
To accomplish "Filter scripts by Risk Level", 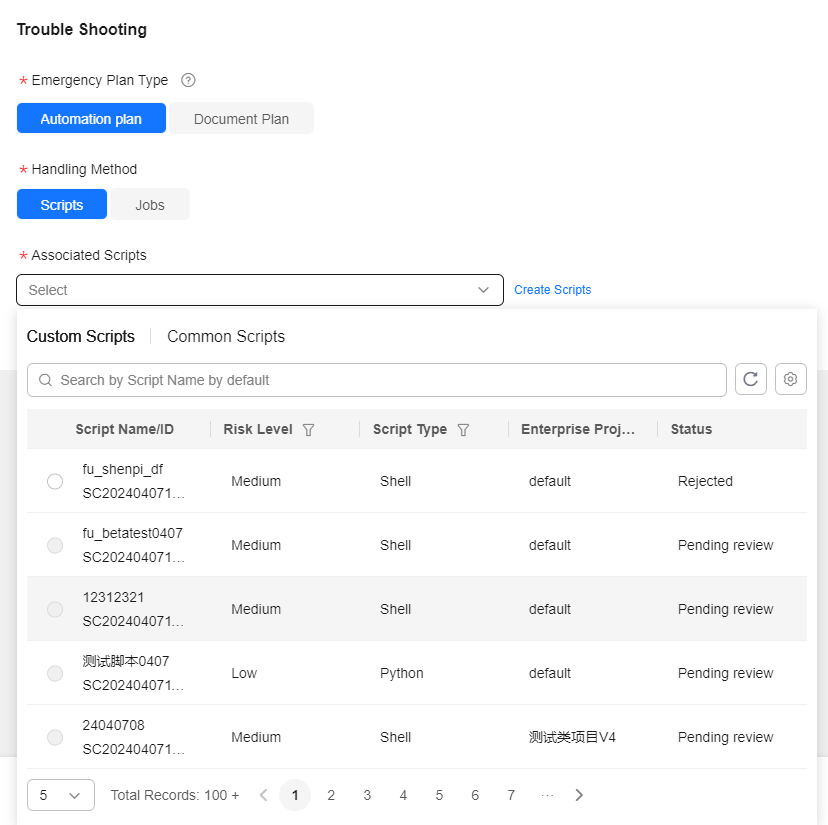I will click(308, 430).
